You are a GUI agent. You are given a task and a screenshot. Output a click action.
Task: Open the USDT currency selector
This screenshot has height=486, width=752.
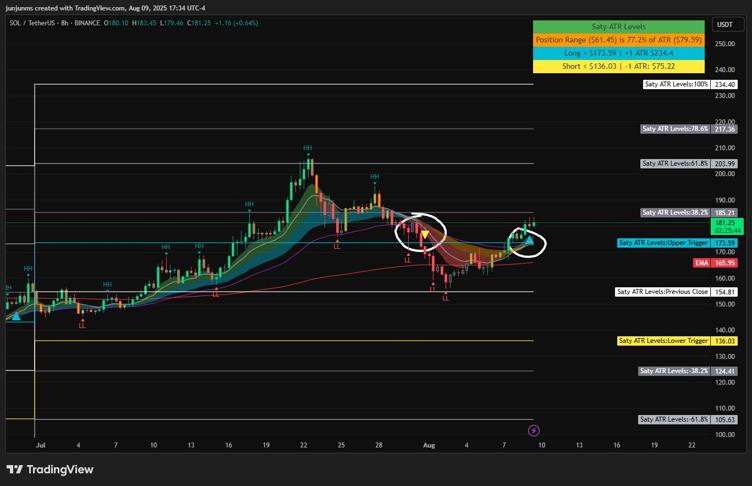click(724, 25)
